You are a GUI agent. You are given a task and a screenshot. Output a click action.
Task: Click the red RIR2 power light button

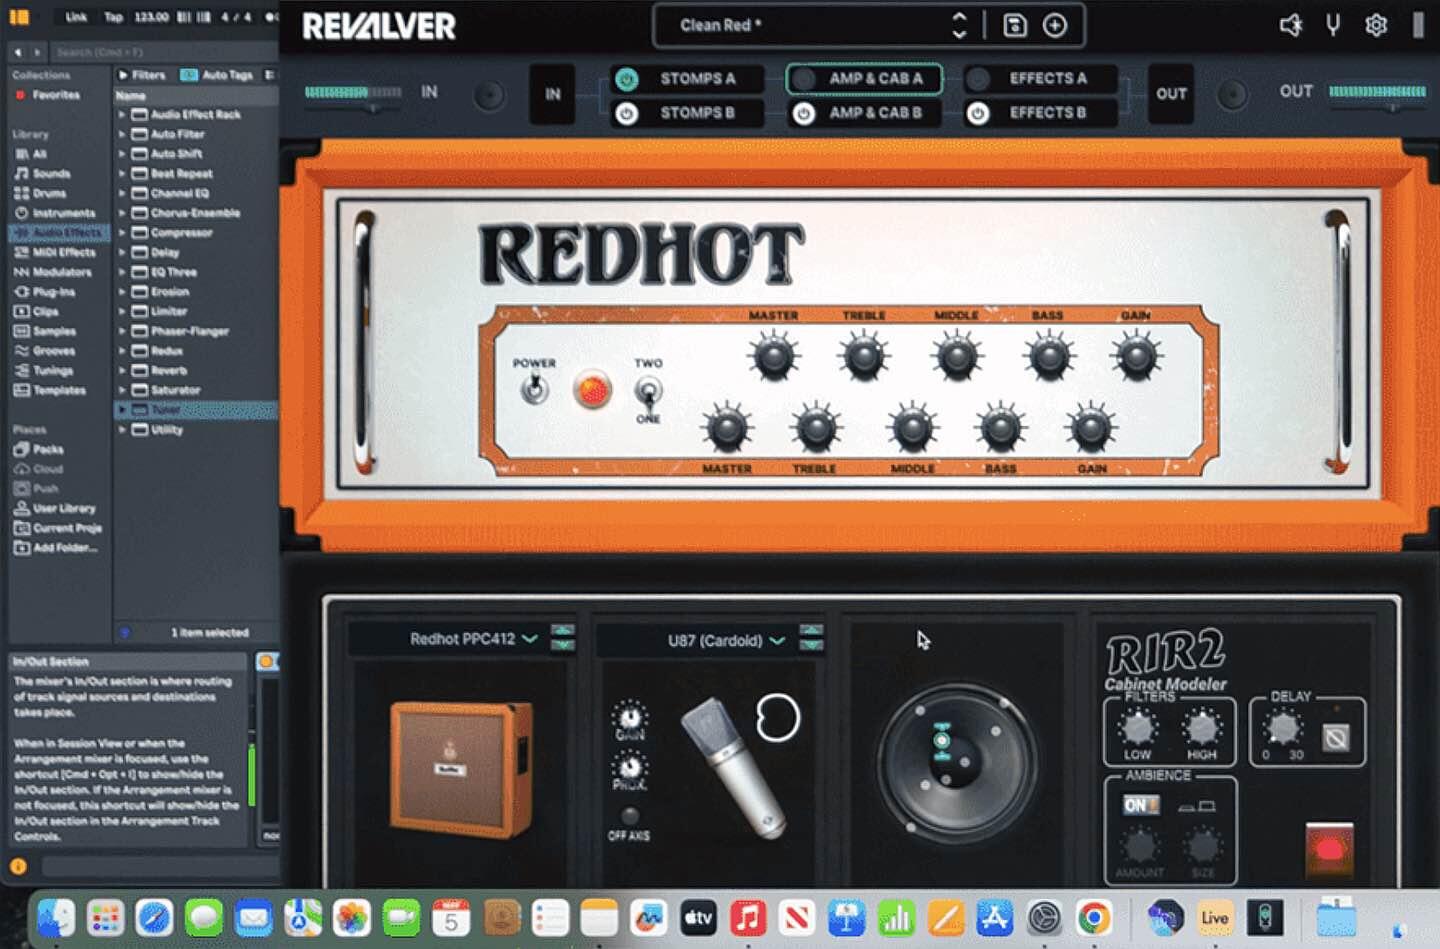[x=1329, y=850]
